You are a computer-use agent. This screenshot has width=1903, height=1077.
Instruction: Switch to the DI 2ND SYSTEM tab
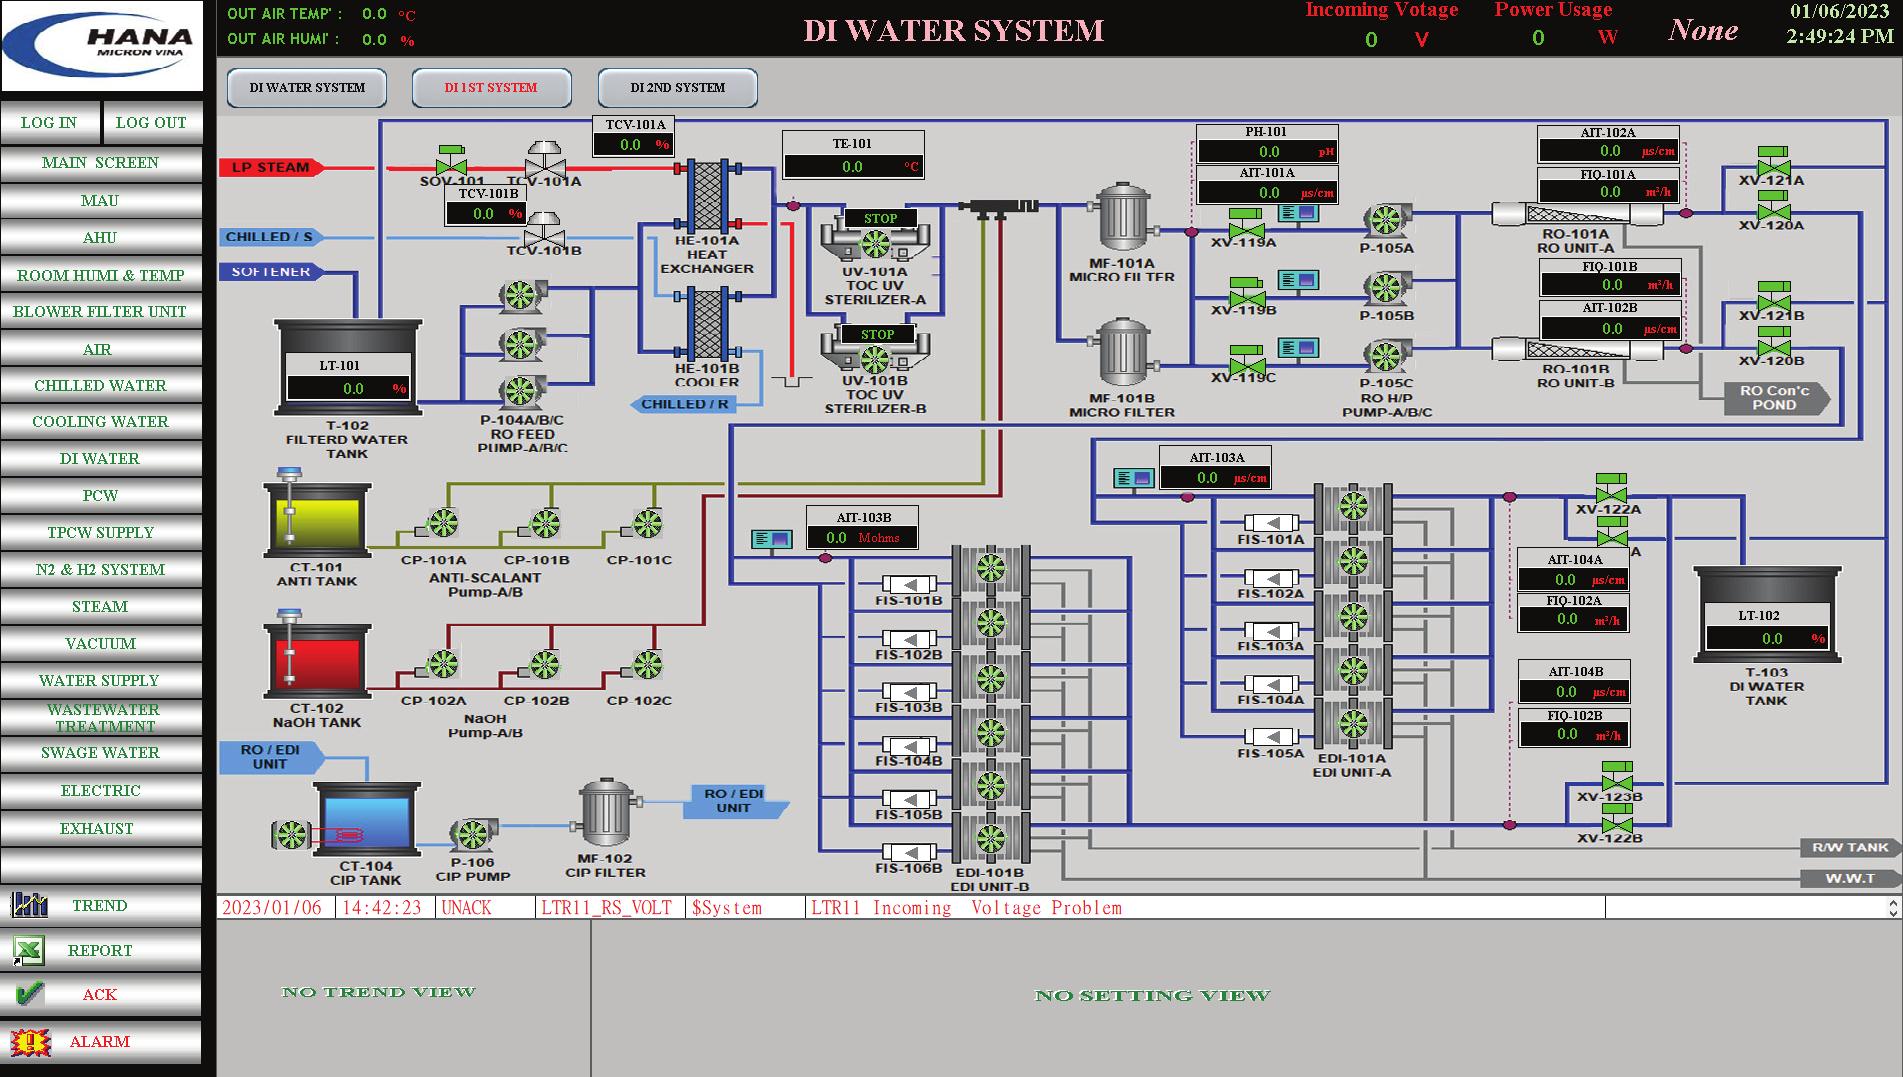point(677,88)
